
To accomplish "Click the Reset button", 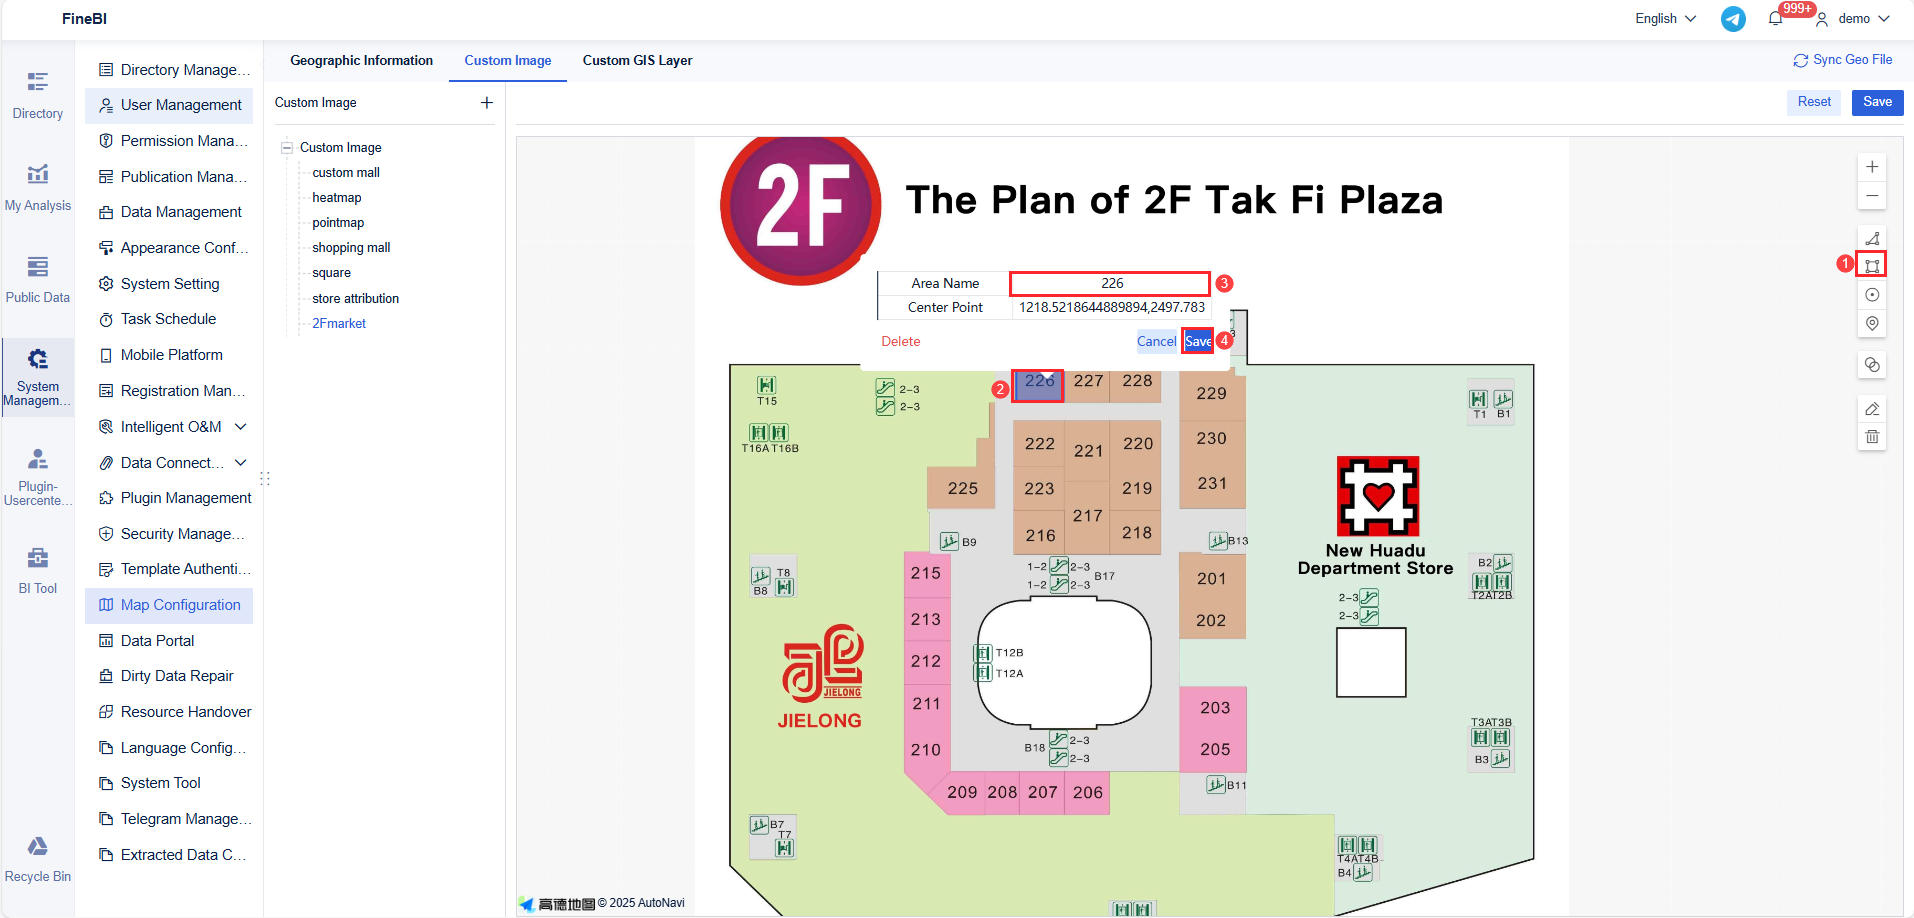I will (x=1814, y=102).
